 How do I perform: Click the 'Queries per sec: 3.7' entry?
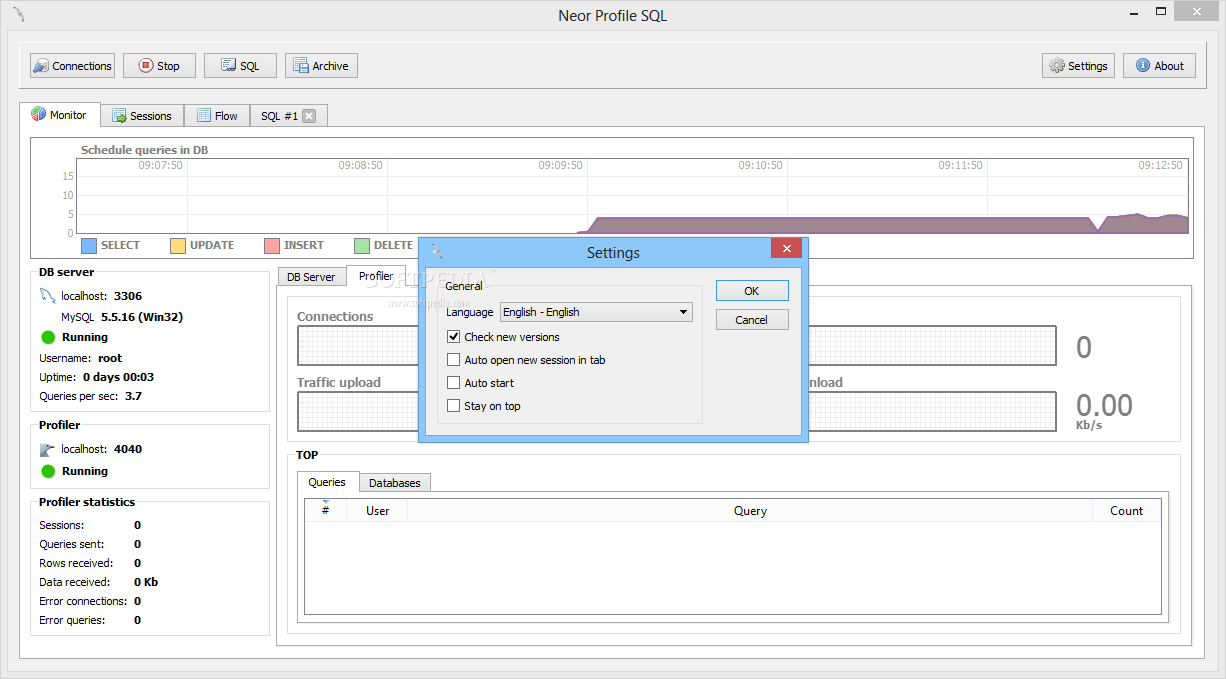click(x=90, y=396)
